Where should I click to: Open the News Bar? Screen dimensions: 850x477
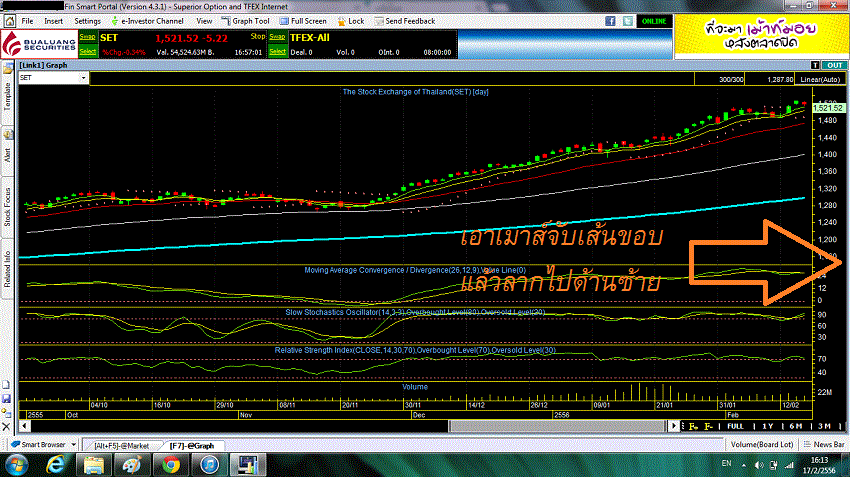point(825,444)
